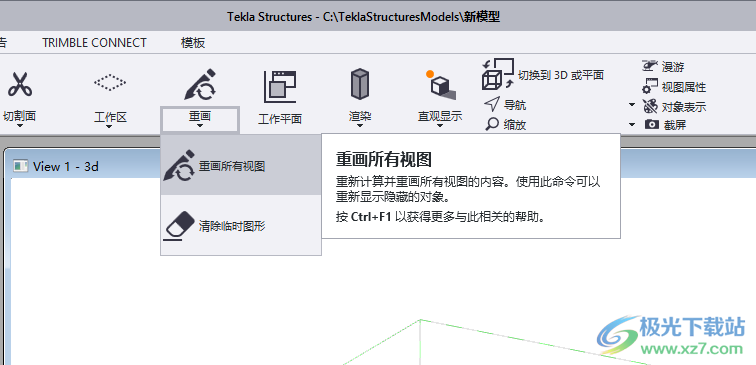Image resolution: width=756 pixels, height=365 pixels.
Task: Expand the arrow beside 截屏
Action: click(632, 124)
